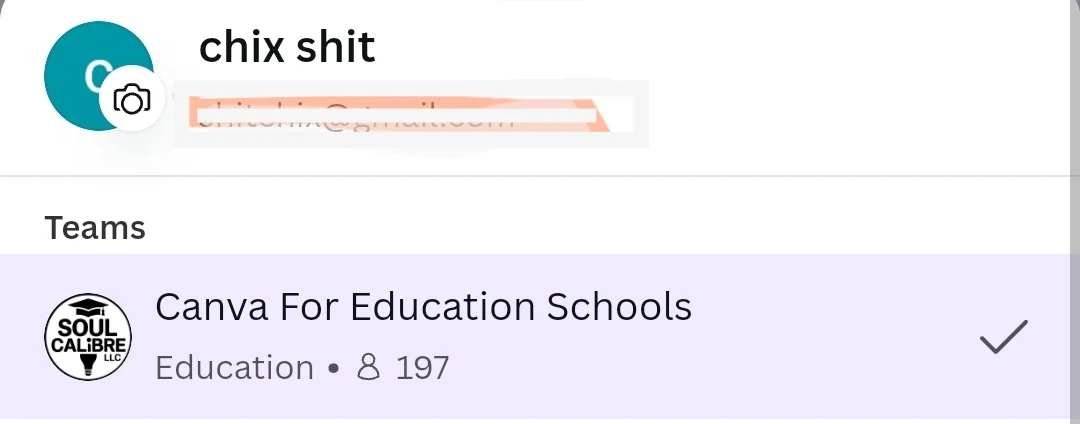Click the checkmark on the selected team
1080x424 pixels.
tap(1004, 337)
